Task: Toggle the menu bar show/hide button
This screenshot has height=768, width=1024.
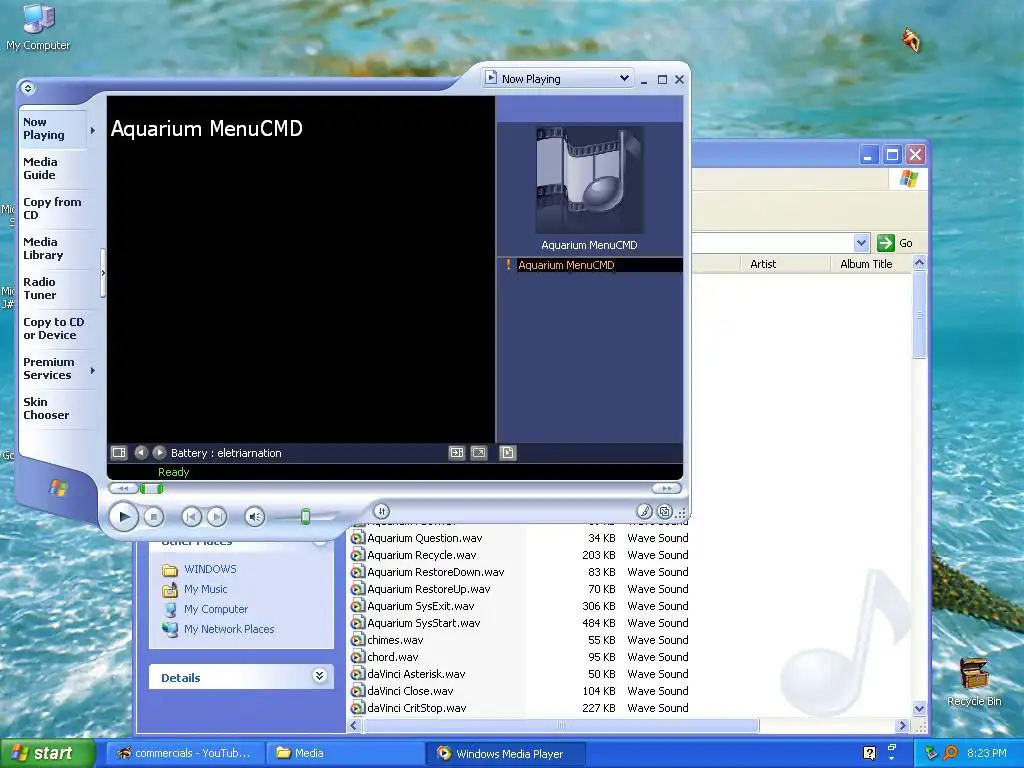Action: (x=27, y=88)
